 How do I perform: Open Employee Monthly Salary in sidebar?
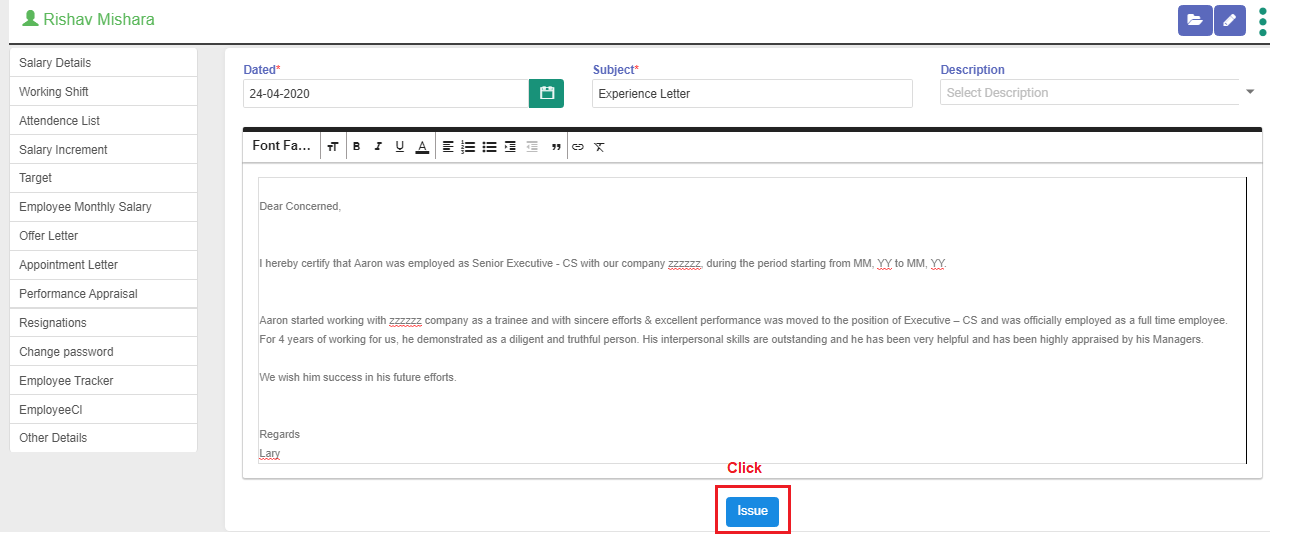[x=104, y=207]
